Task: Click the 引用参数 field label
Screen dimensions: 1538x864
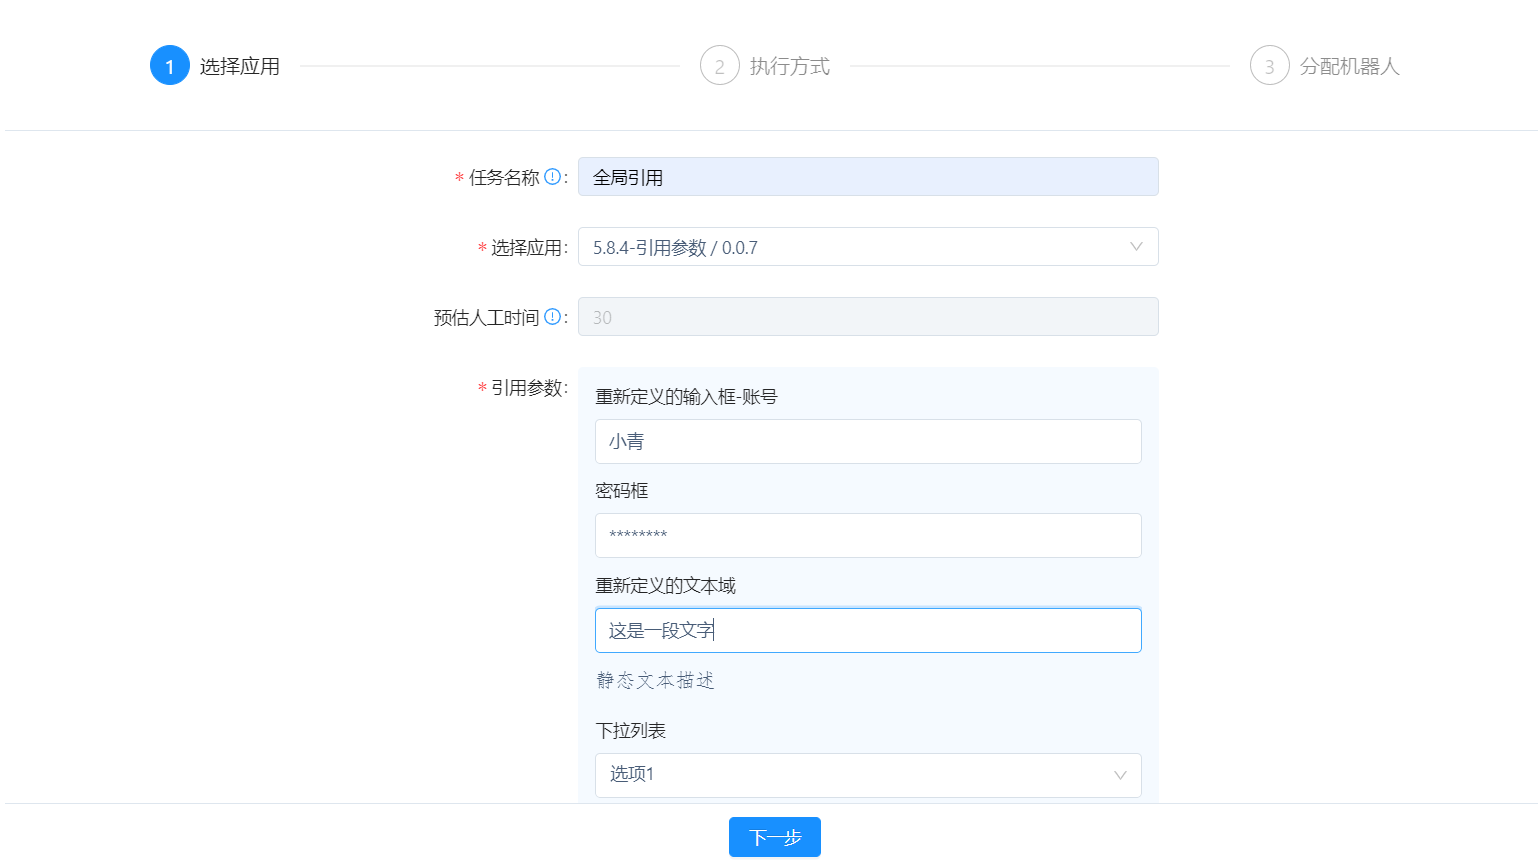Action: pyautogui.click(x=528, y=388)
